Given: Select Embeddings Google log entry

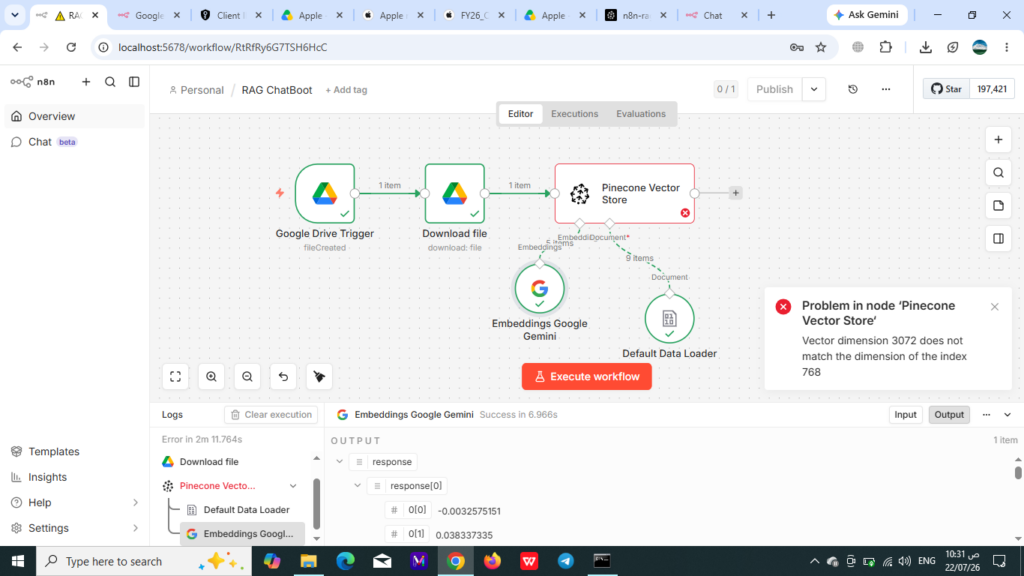Looking at the screenshot, I should tap(242, 534).
